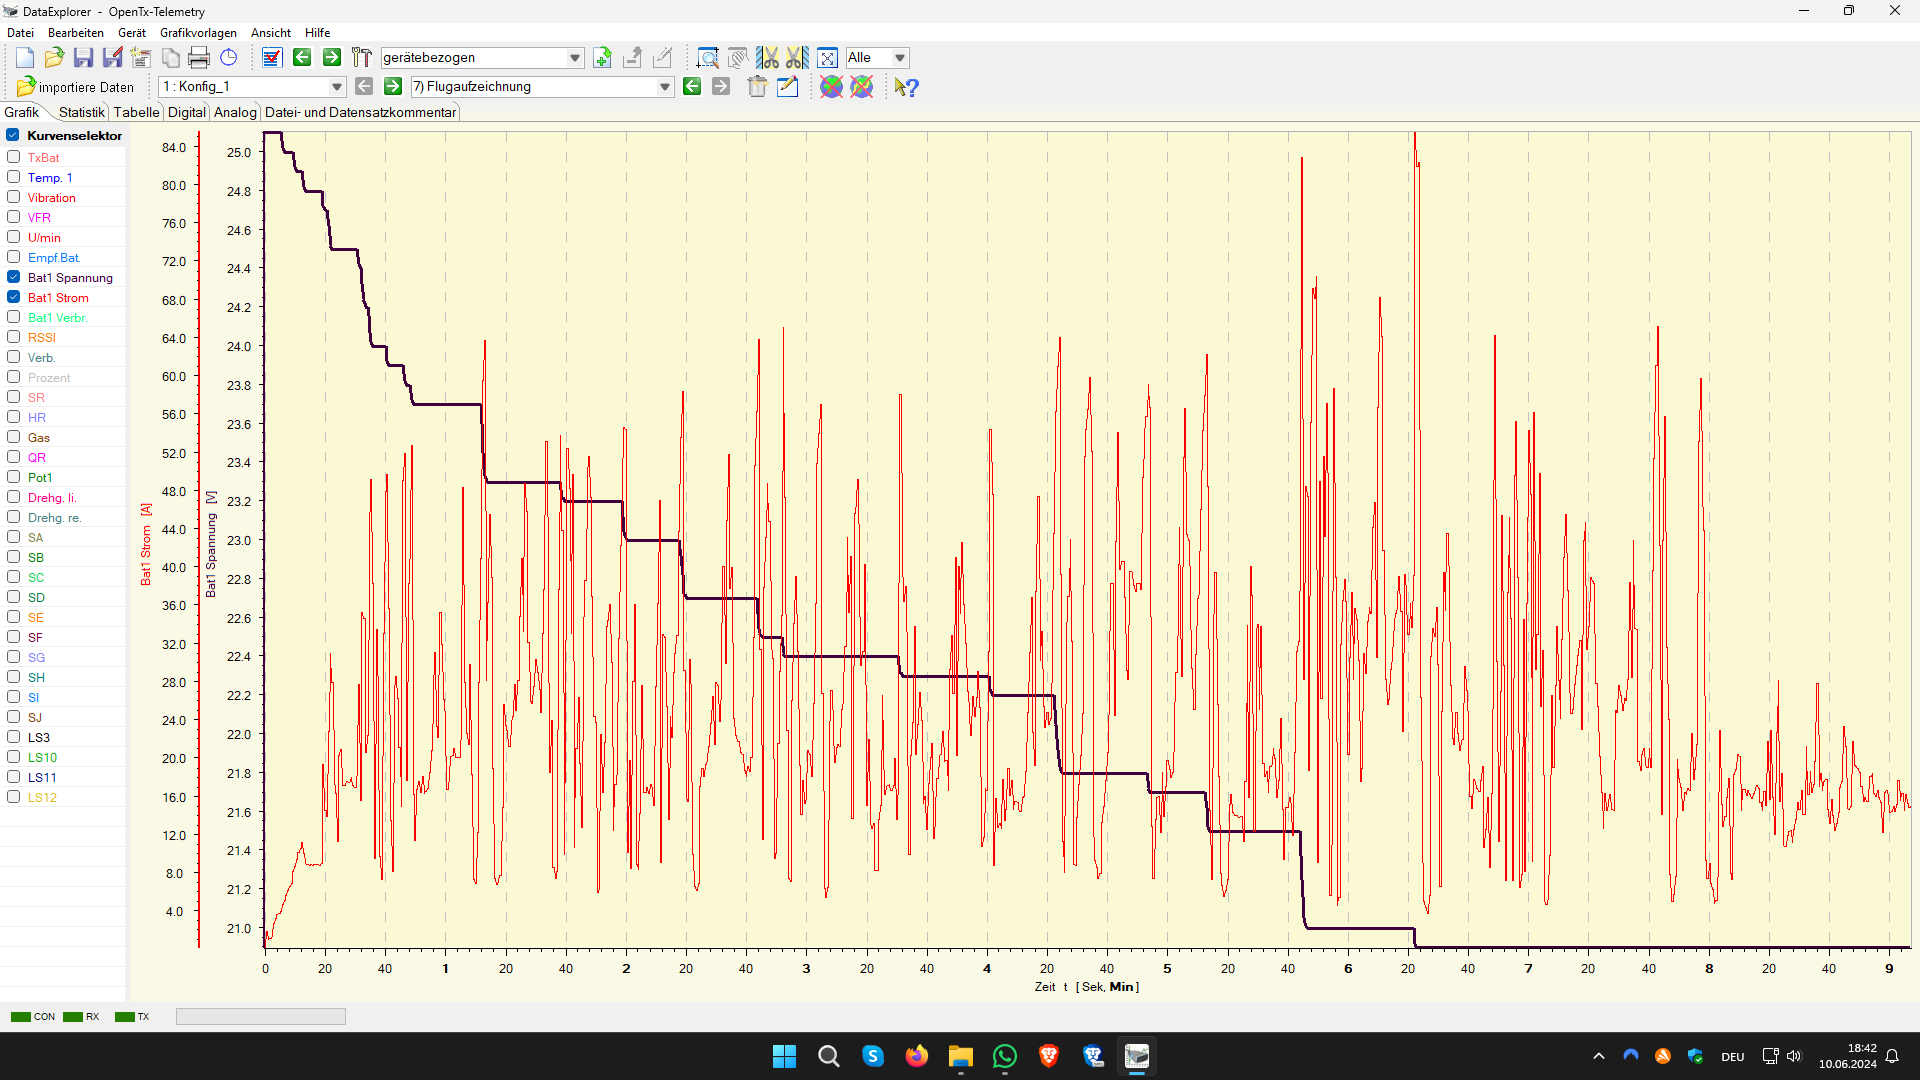Delete record set with trash icon

click(757, 87)
